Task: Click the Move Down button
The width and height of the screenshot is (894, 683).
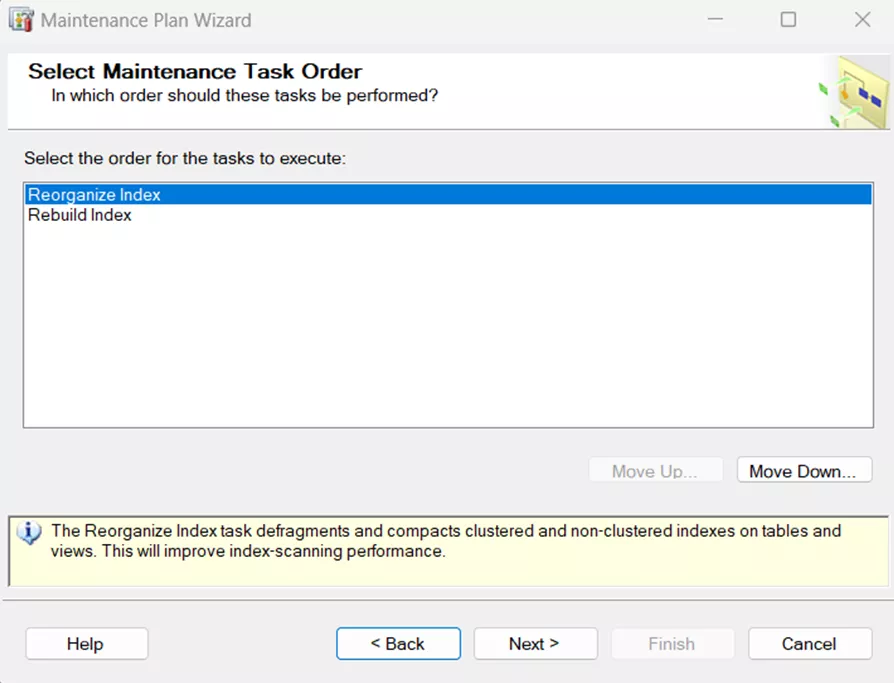Action: pos(804,471)
